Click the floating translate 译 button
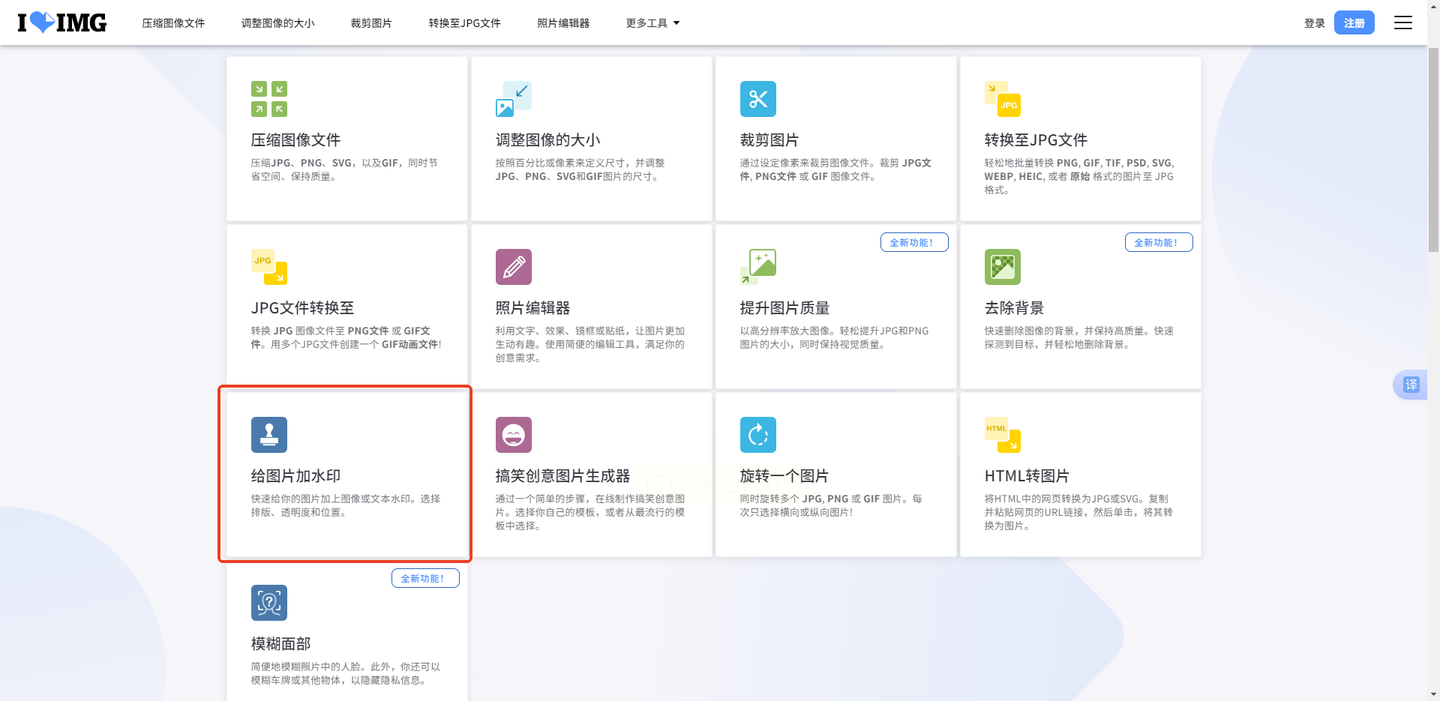Image resolution: width=1440 pixels, height=701 pixels. (1411, 385)
